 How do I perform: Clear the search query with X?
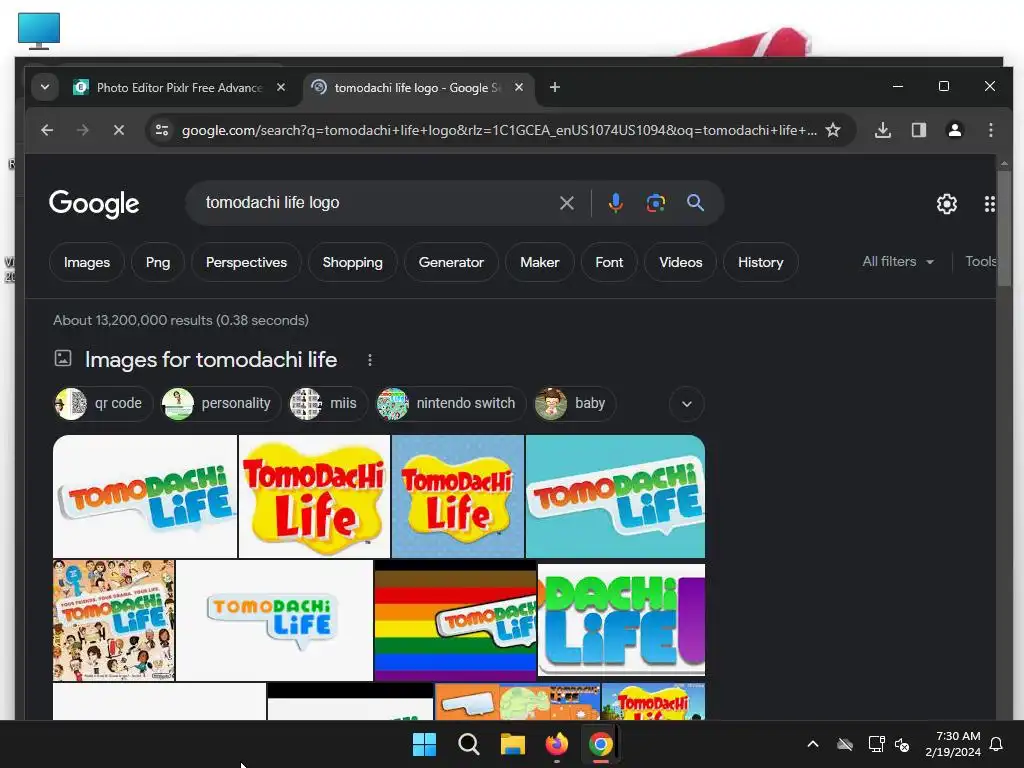click(x=567, y=203)
